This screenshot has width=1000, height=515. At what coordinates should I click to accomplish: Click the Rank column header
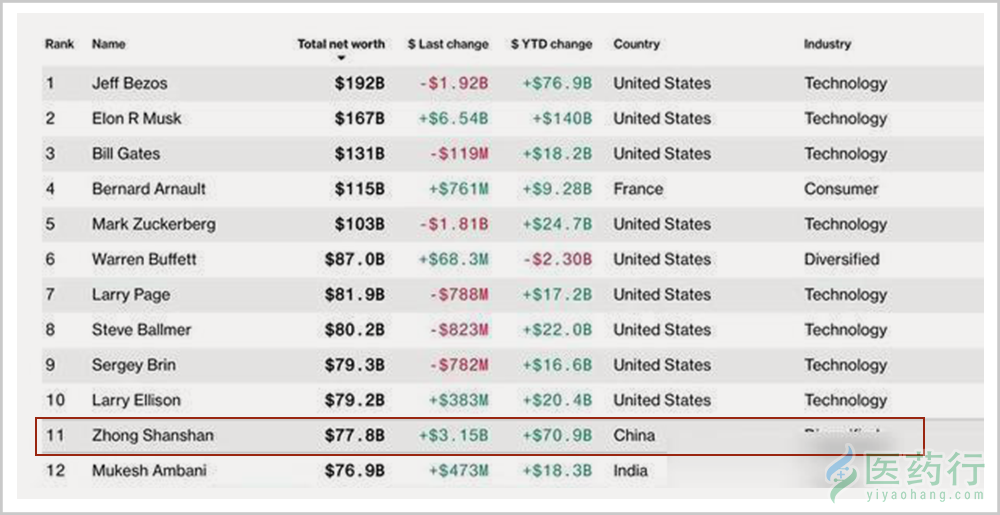click(59, 45)
